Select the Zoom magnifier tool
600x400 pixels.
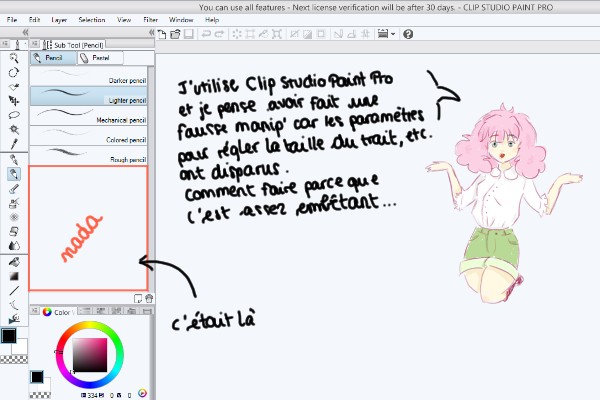pyautogui.click(x=13, y=58)
